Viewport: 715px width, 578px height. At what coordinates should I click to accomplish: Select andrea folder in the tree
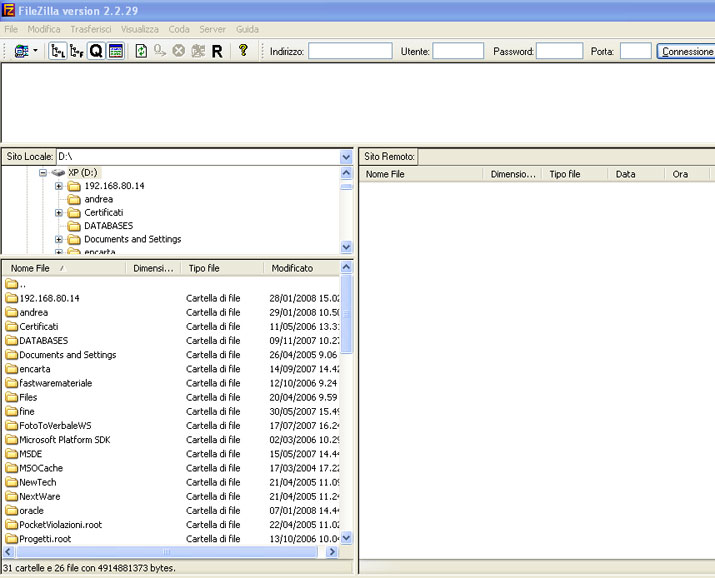[98, 199]
